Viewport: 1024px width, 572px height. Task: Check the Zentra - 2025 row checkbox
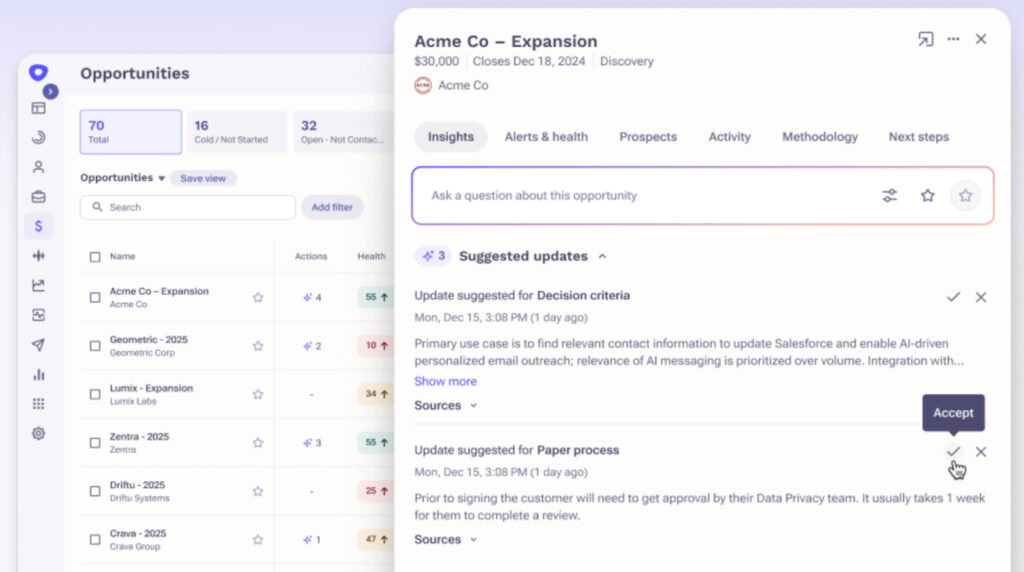95,443
